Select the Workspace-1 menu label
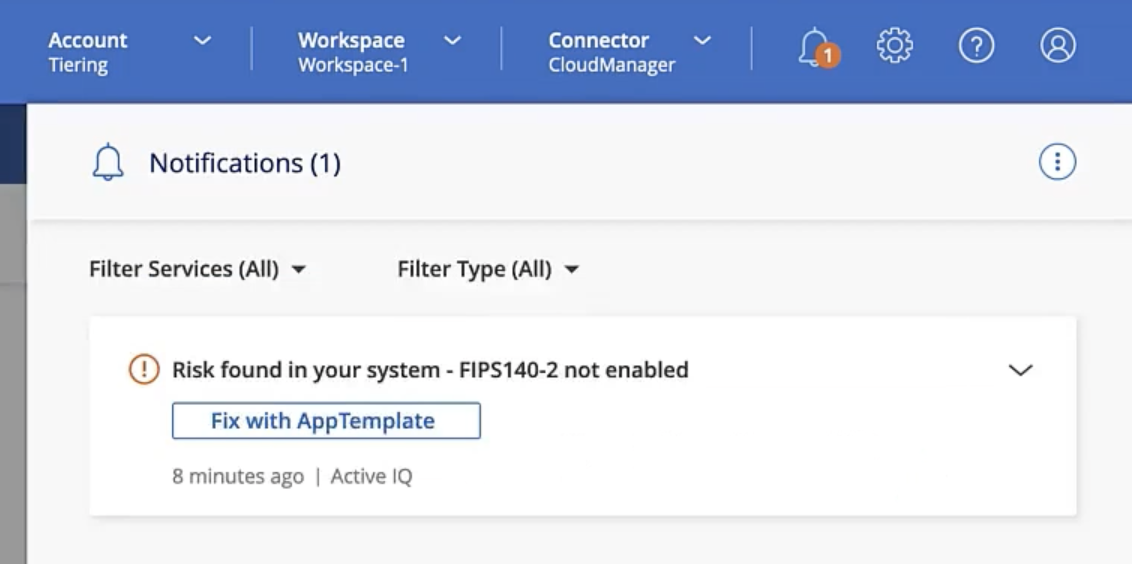 tap(352, 52)
